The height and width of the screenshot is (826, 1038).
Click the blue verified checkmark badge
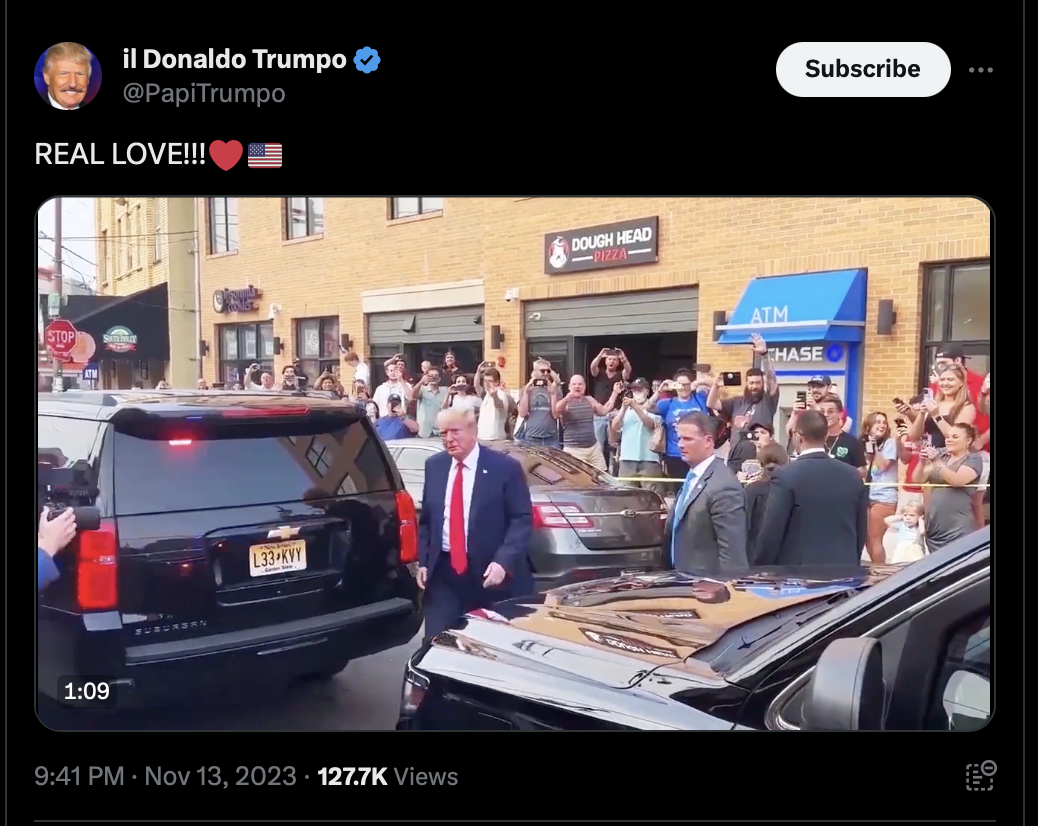367,60
